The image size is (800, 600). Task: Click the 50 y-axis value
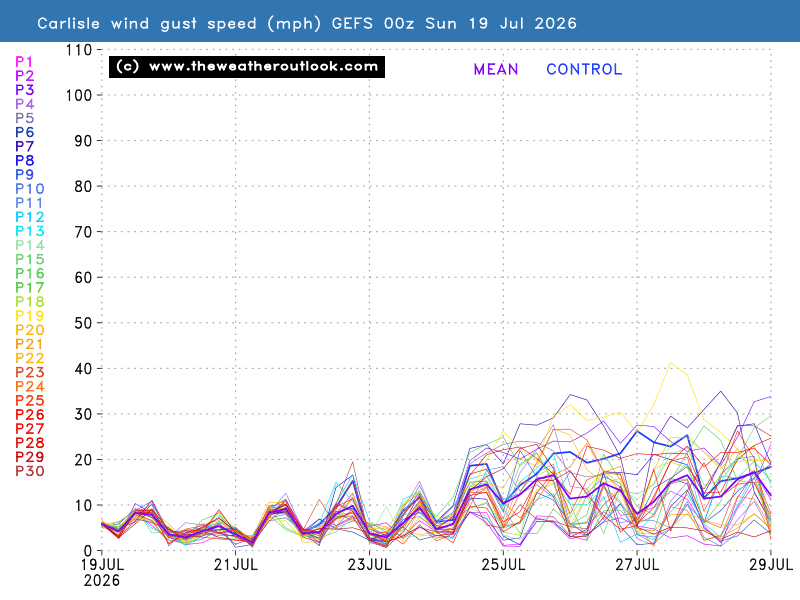[x=83, y=323]
